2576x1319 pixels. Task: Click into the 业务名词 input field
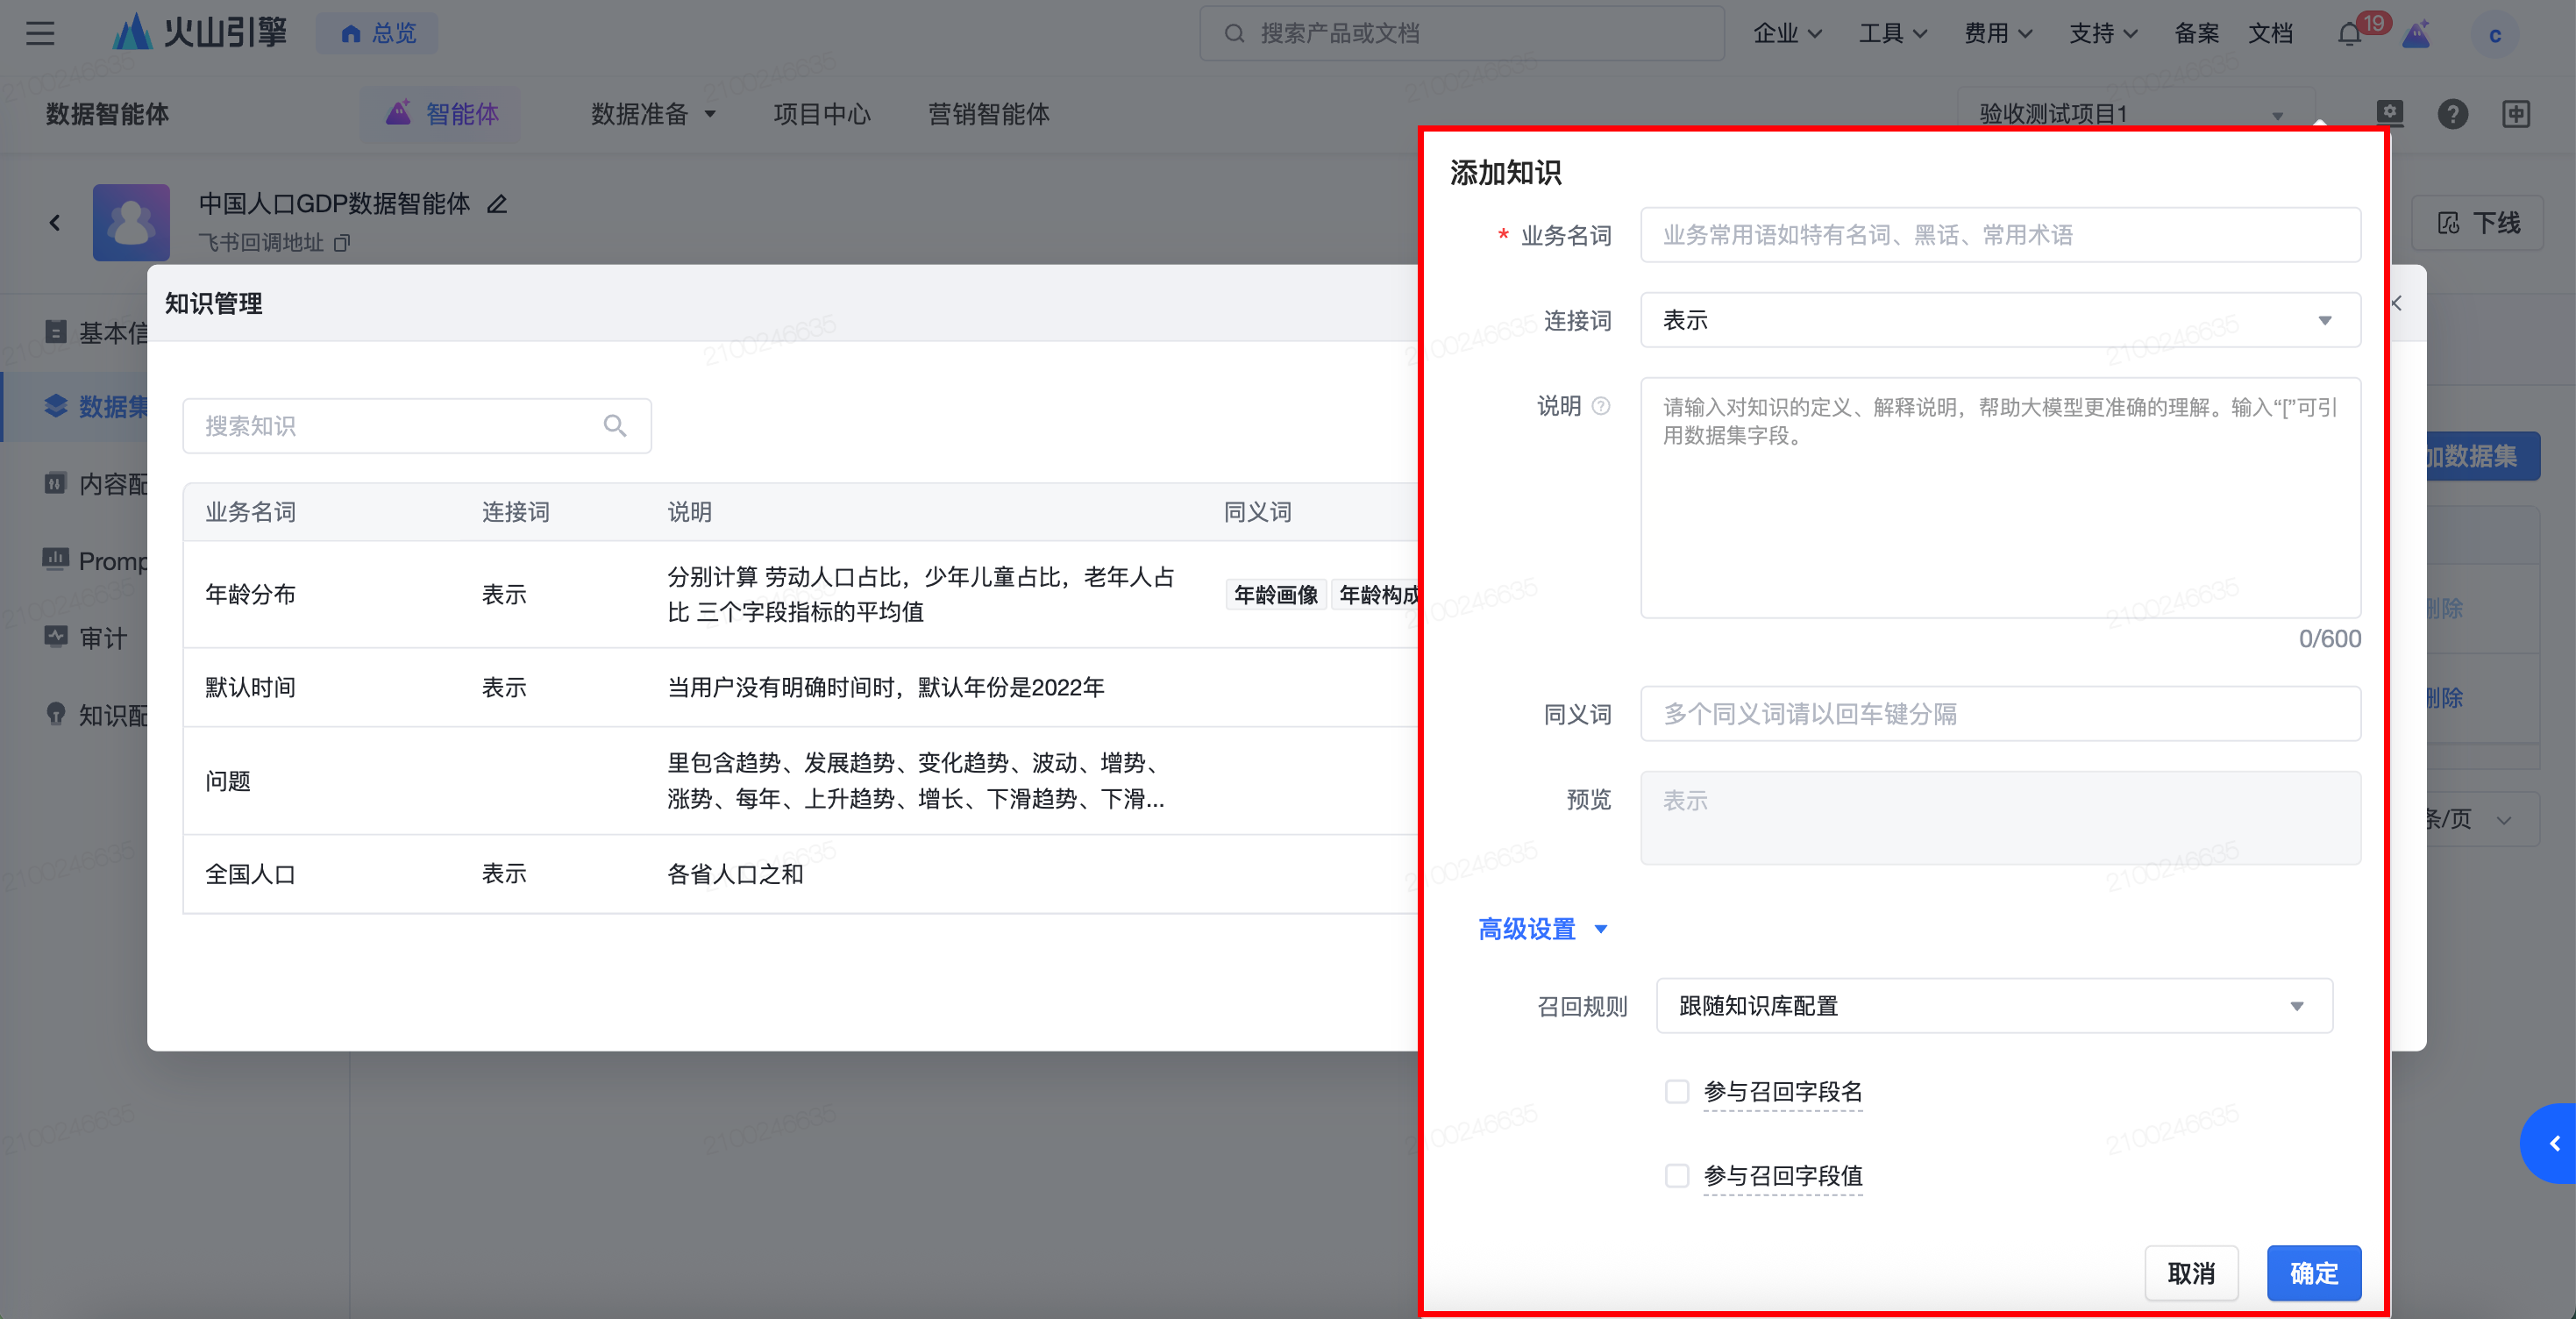2000,235
